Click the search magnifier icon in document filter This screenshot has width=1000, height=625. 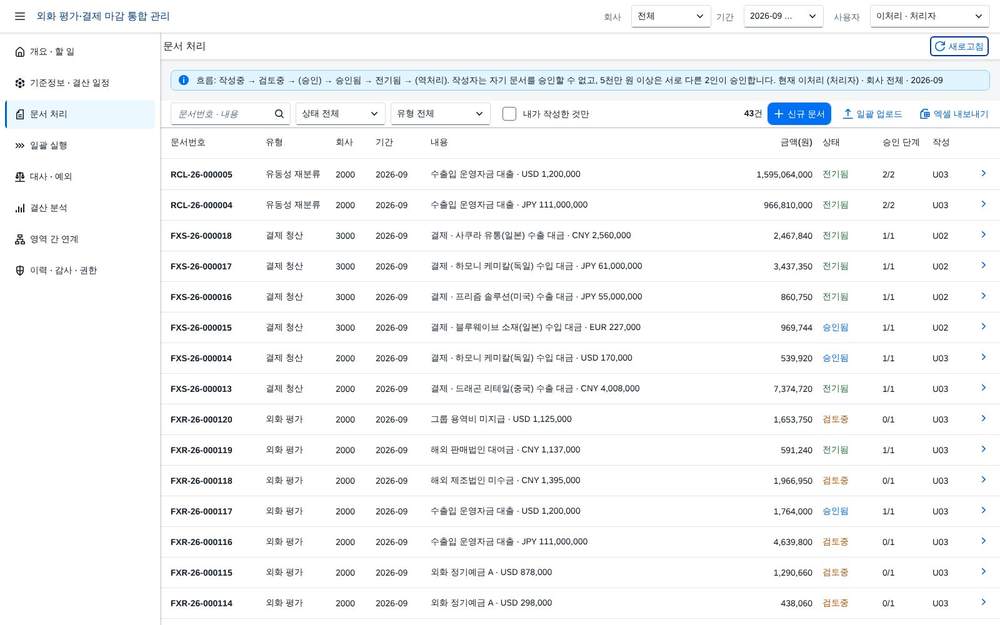279,114
